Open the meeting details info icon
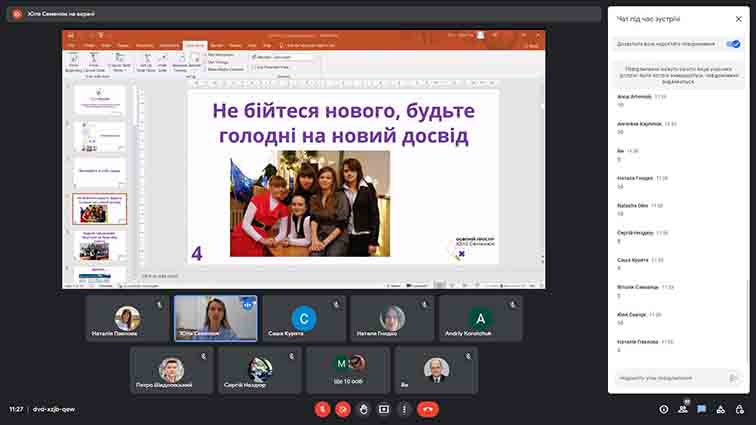 point(664,409)
